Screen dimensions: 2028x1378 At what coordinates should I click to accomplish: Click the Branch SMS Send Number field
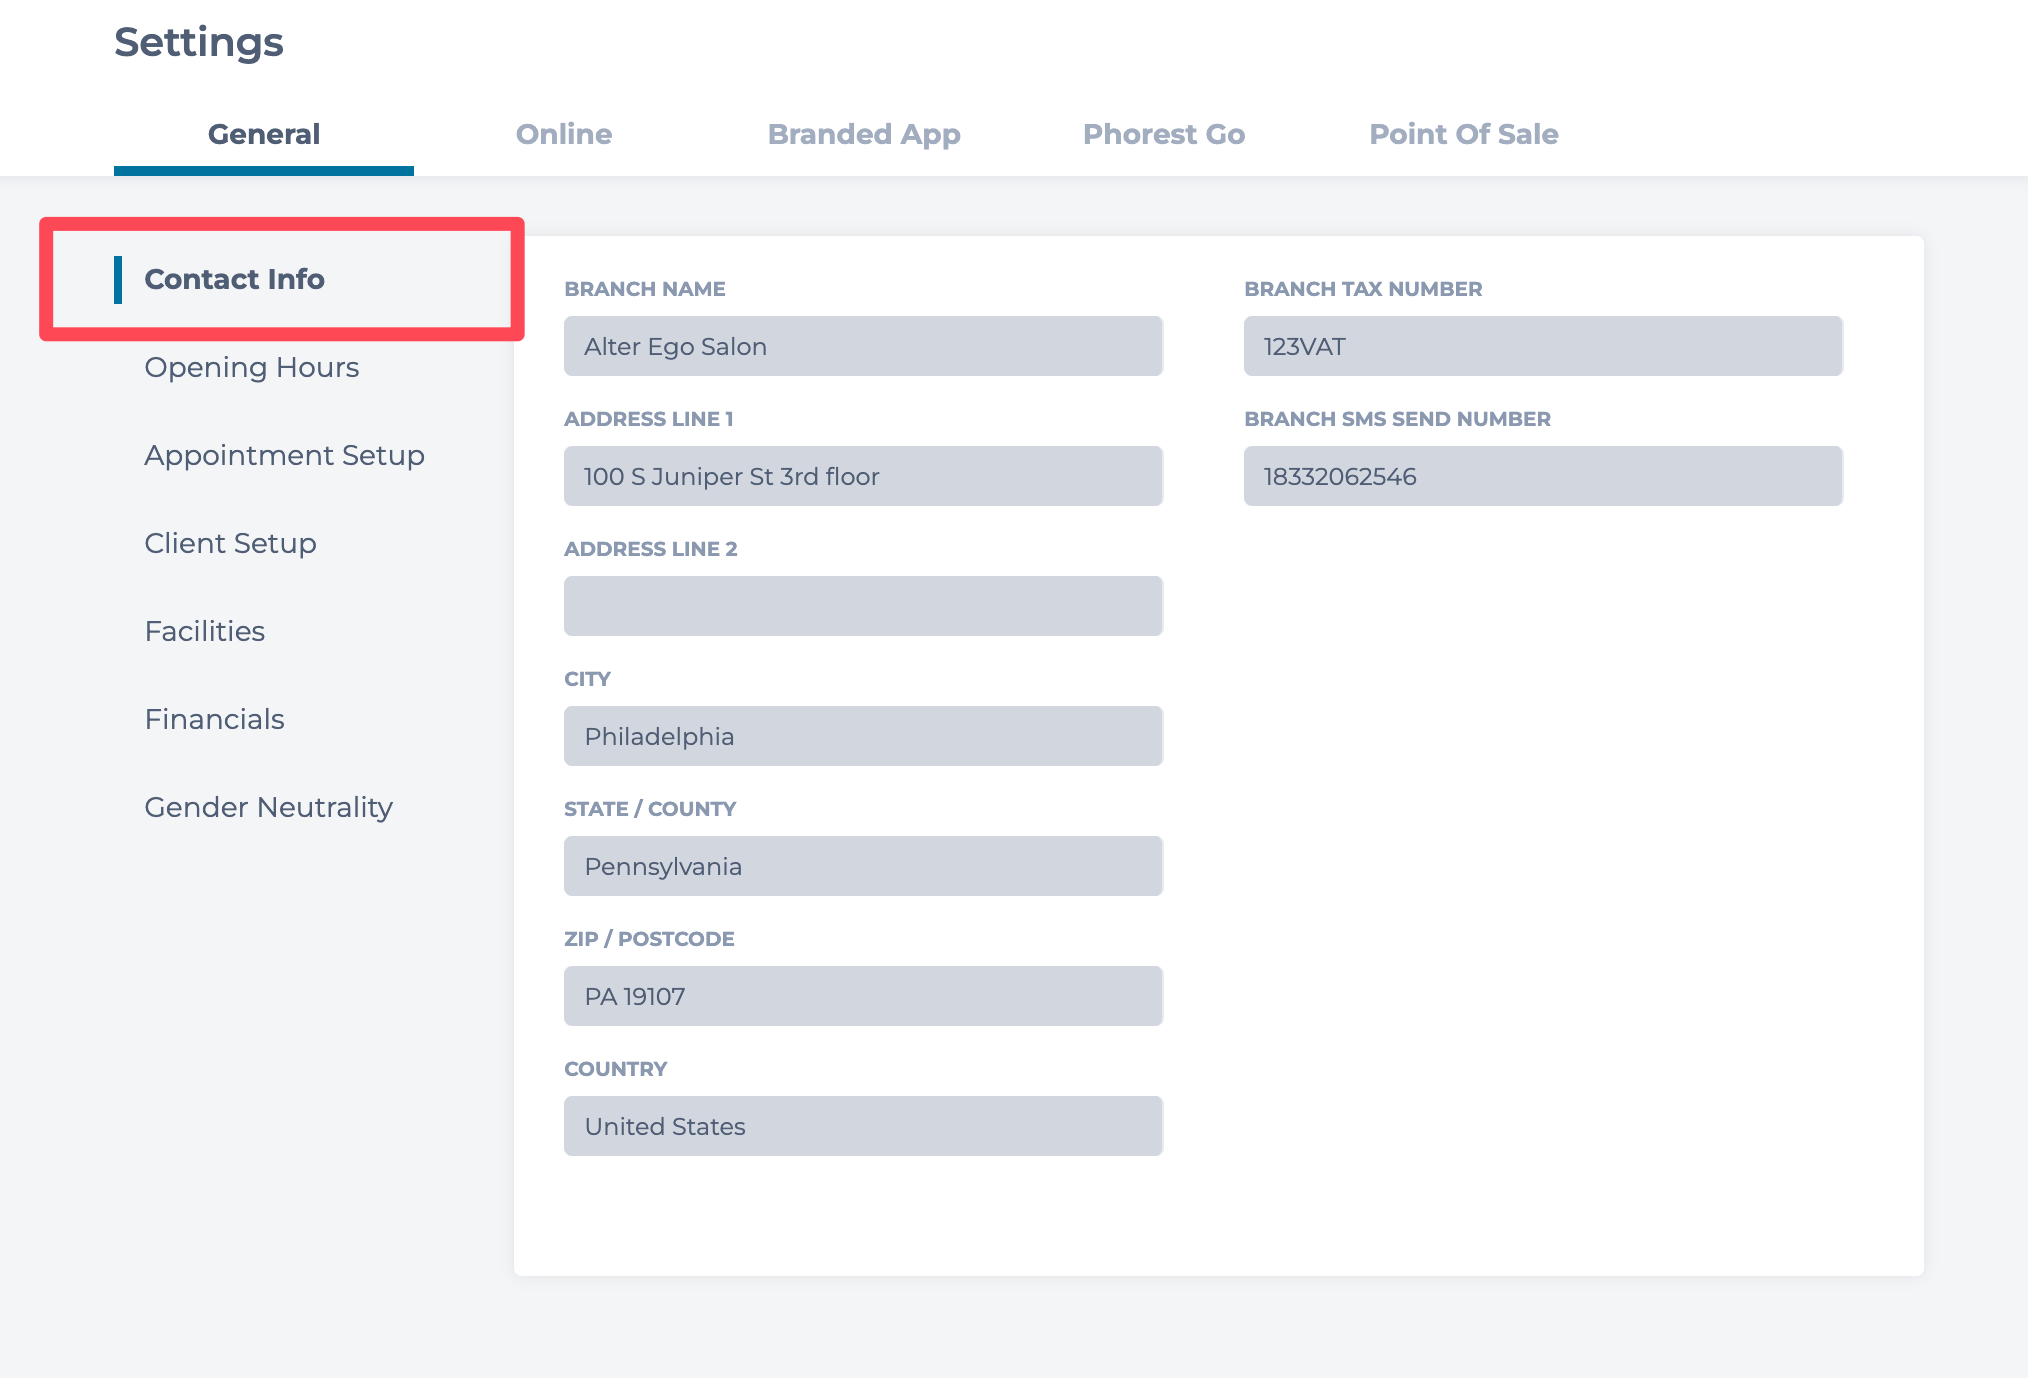(x=1542, y=476)
